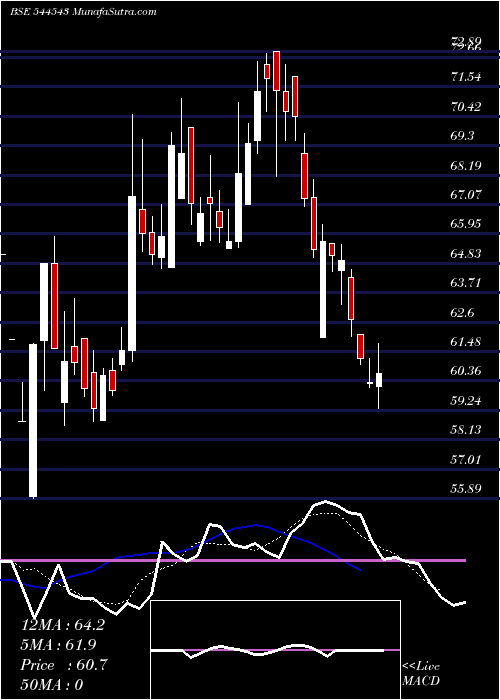
Task: Click the 71.54 price axis label
Action: [467, 77]
